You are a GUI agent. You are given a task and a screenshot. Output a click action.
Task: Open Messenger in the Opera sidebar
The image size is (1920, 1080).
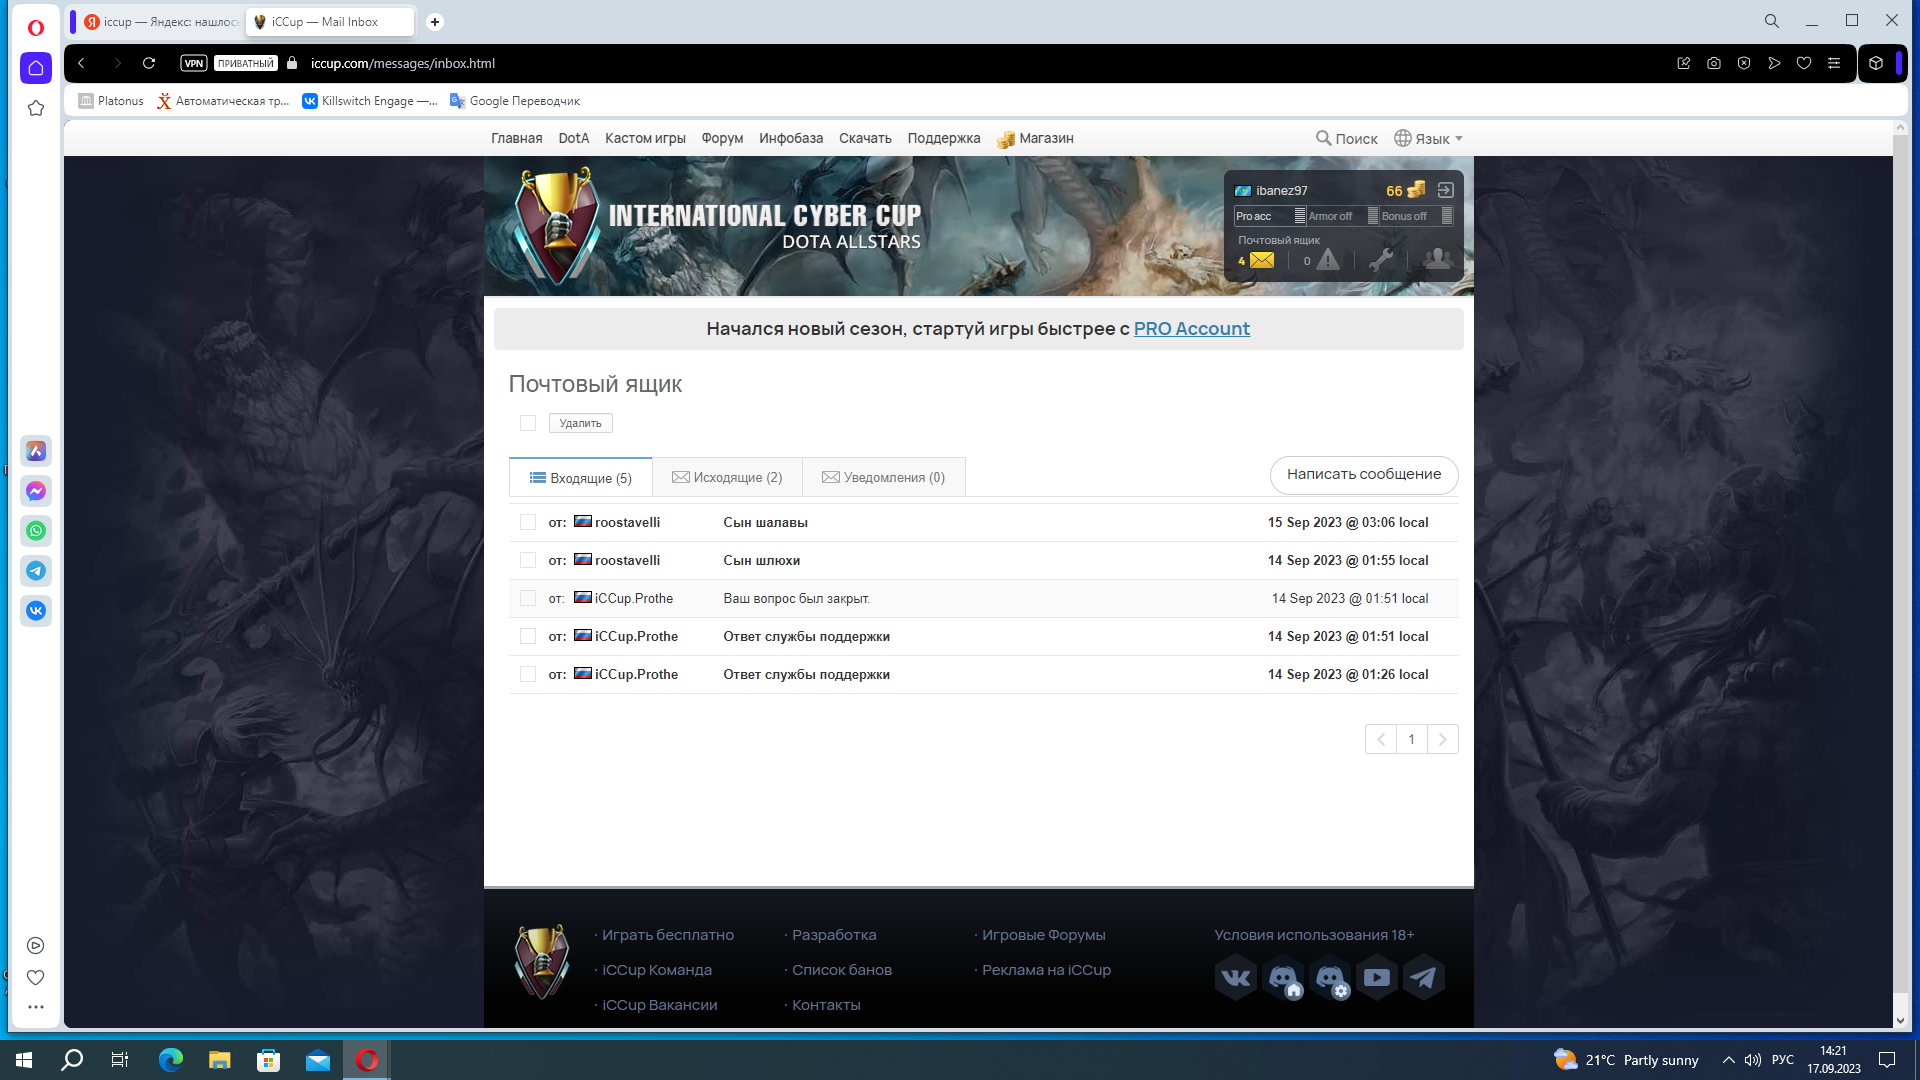(36, 491)
